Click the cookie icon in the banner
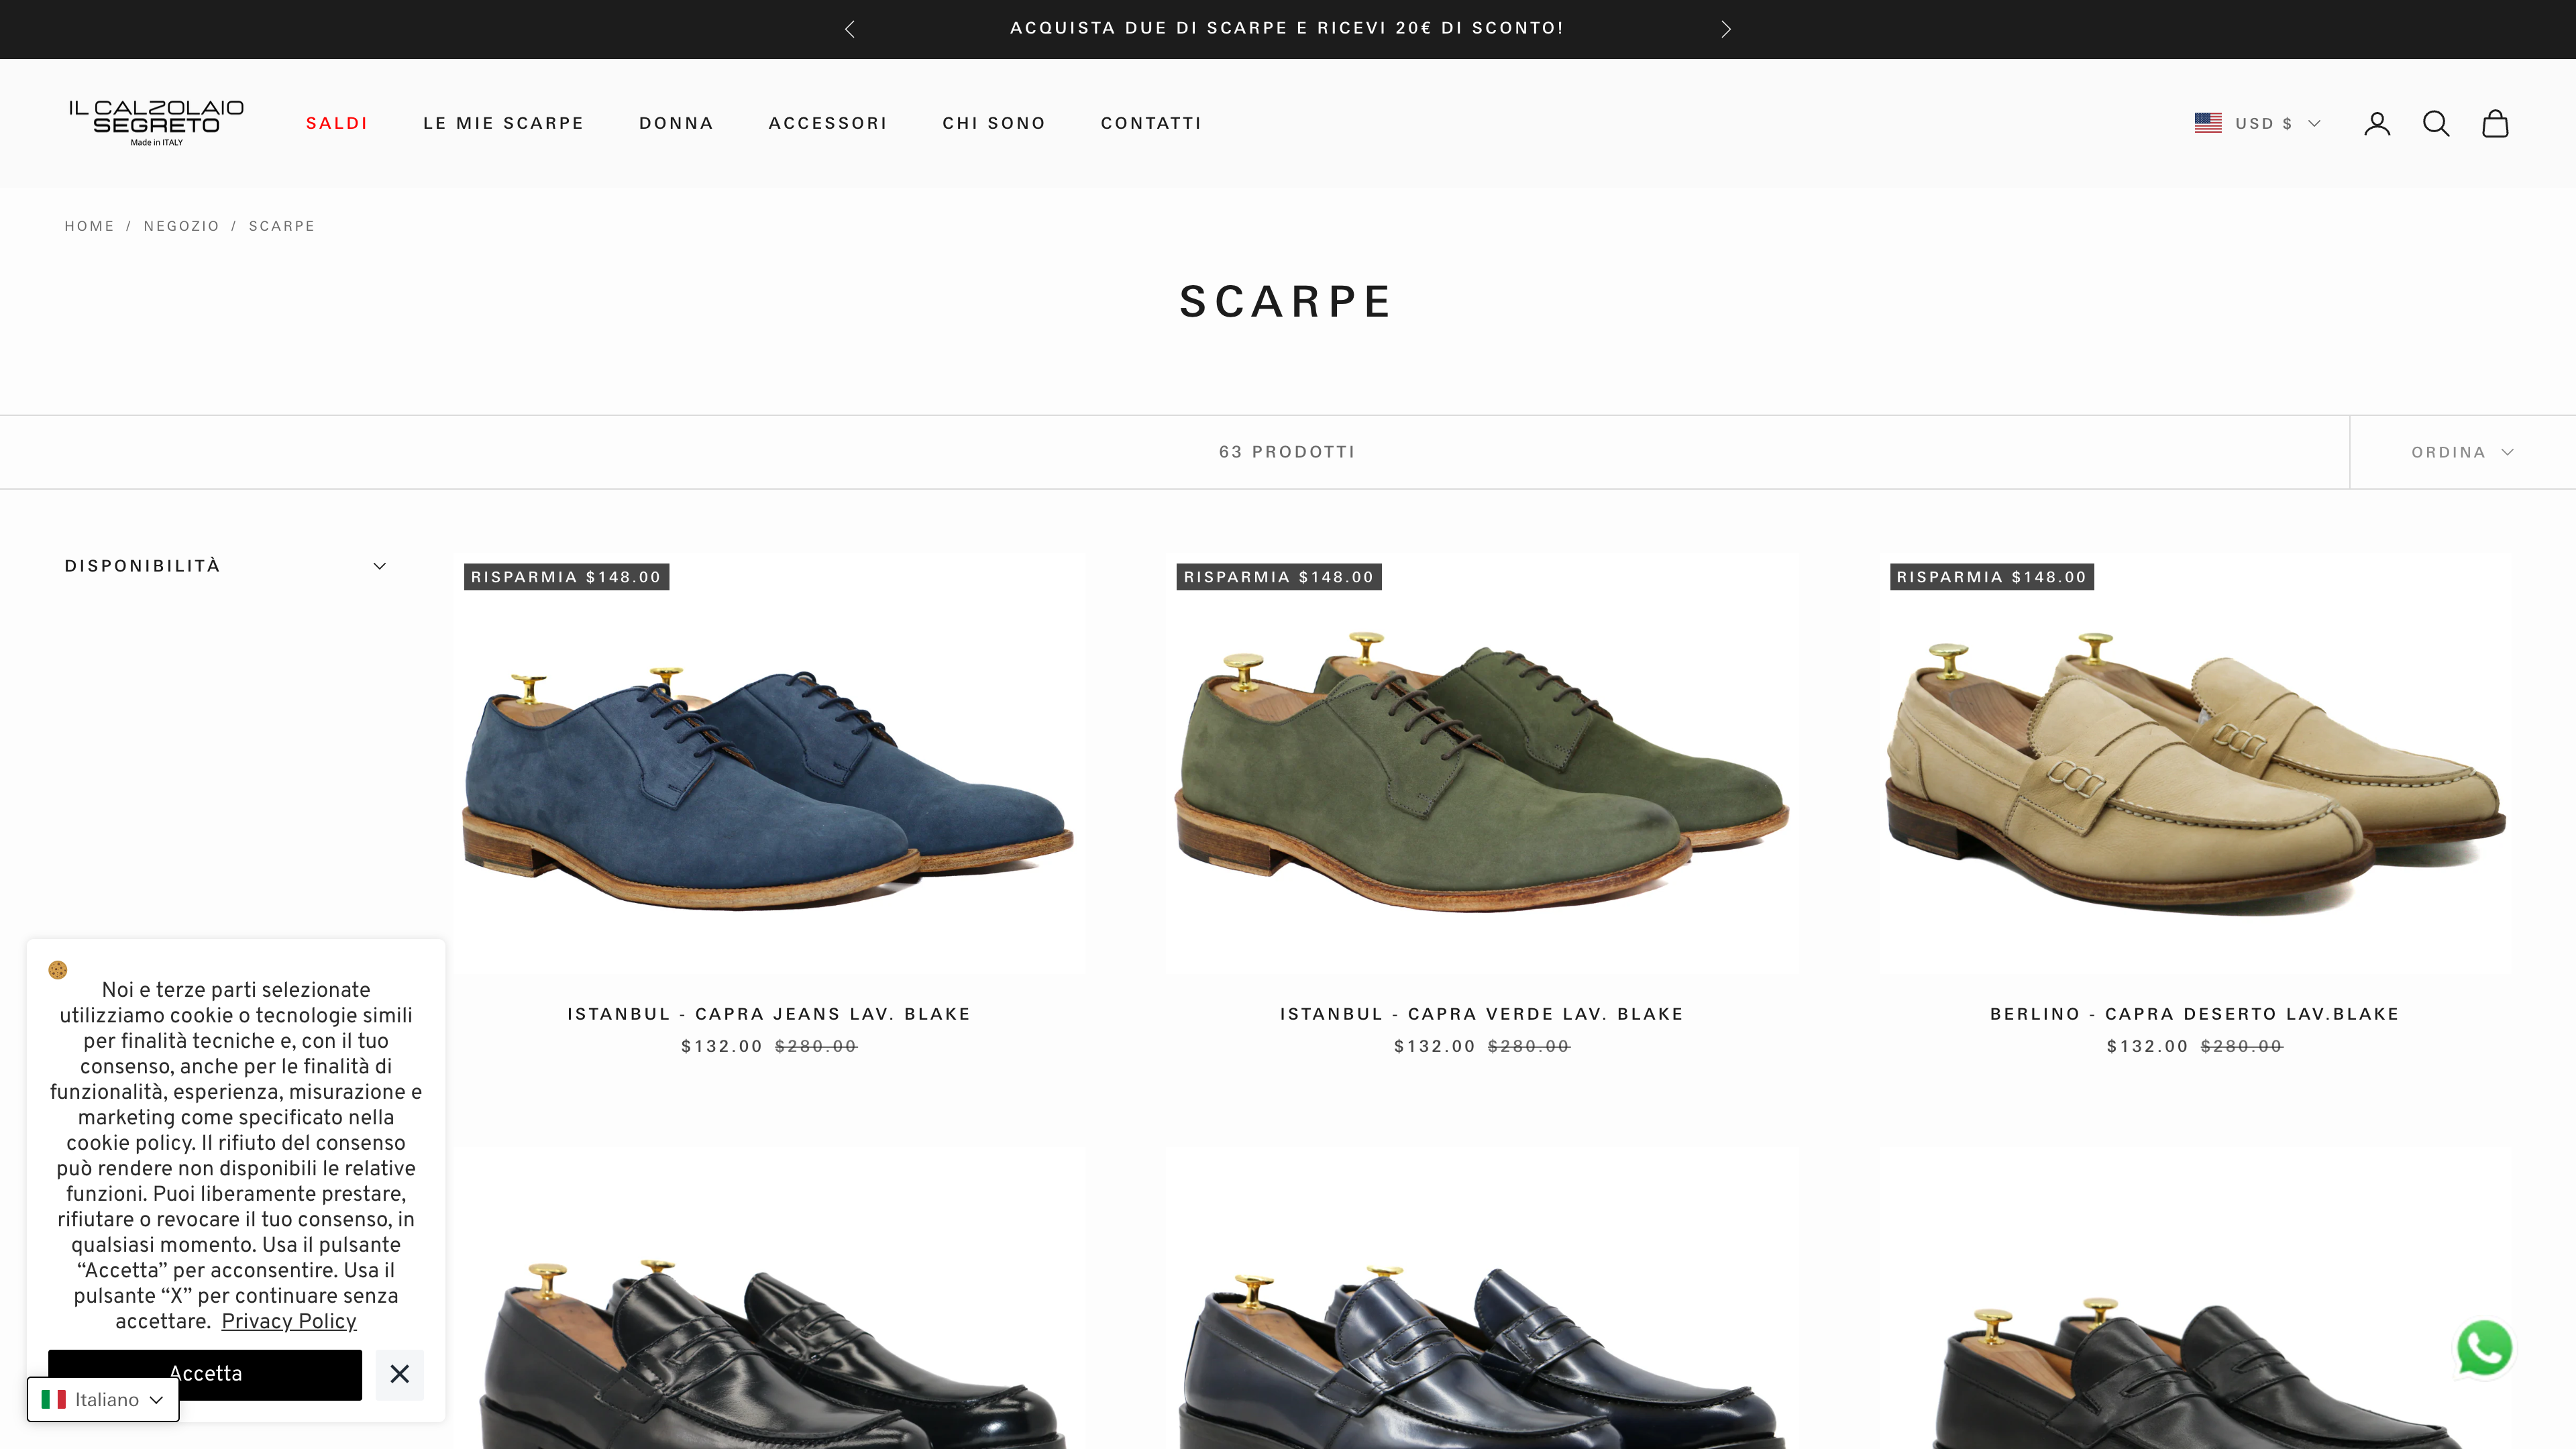Viewport: 2576px width, 1449px height. coord(58,970)
